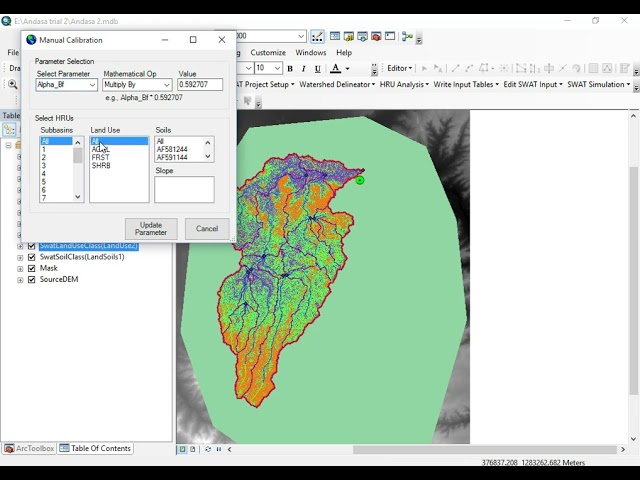Select SHRB in the Land Use list
Viewport: 640px width, 480px height.
101,166
